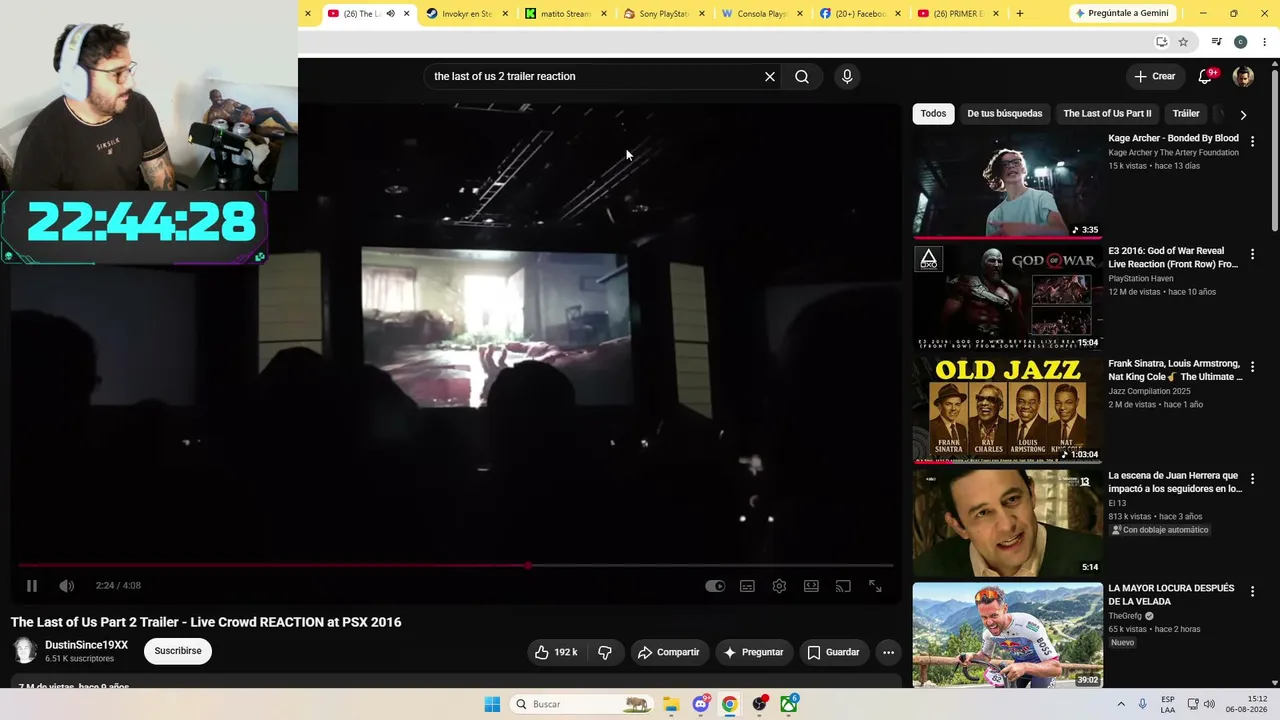Click the taskbar Buscar search box
The height and width of the screenshot is (720, 1280).
[x=582, y=704]
